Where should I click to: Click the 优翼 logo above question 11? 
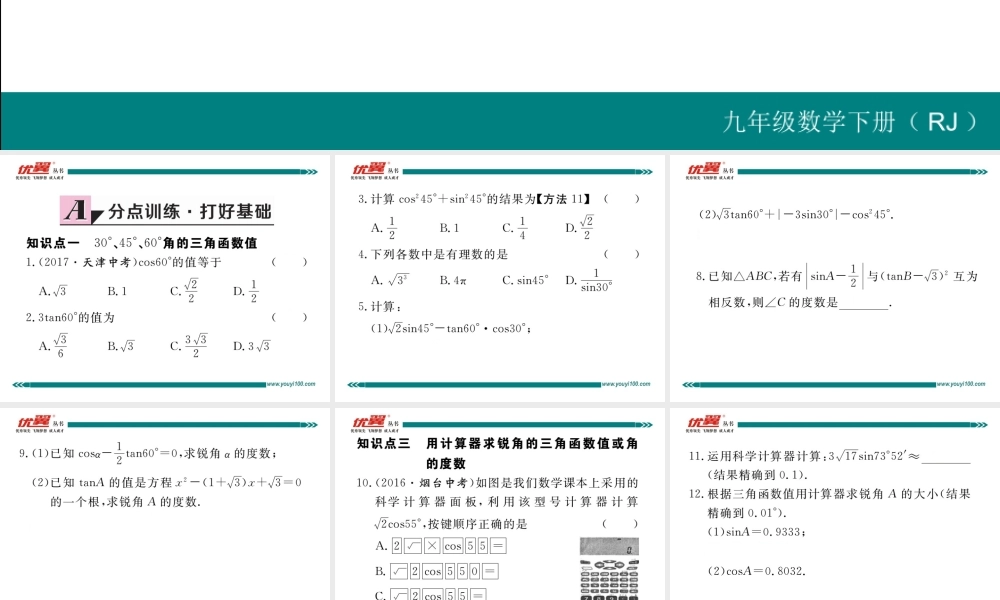tap(703, 423)
